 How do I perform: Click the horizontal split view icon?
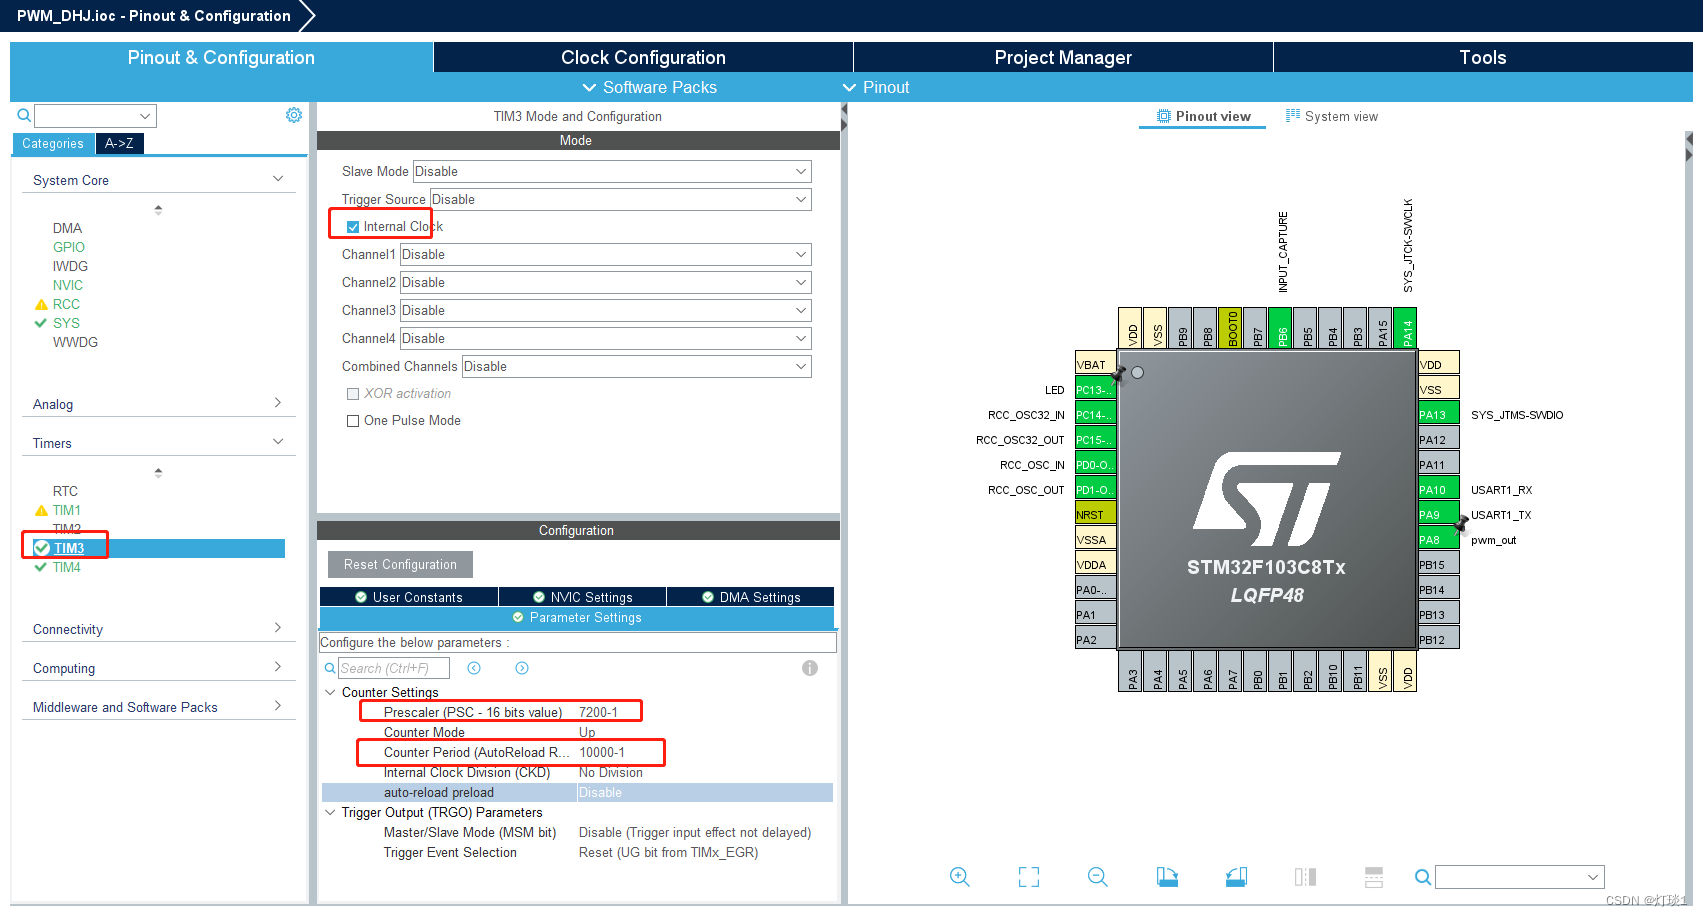pos(1374,877)
